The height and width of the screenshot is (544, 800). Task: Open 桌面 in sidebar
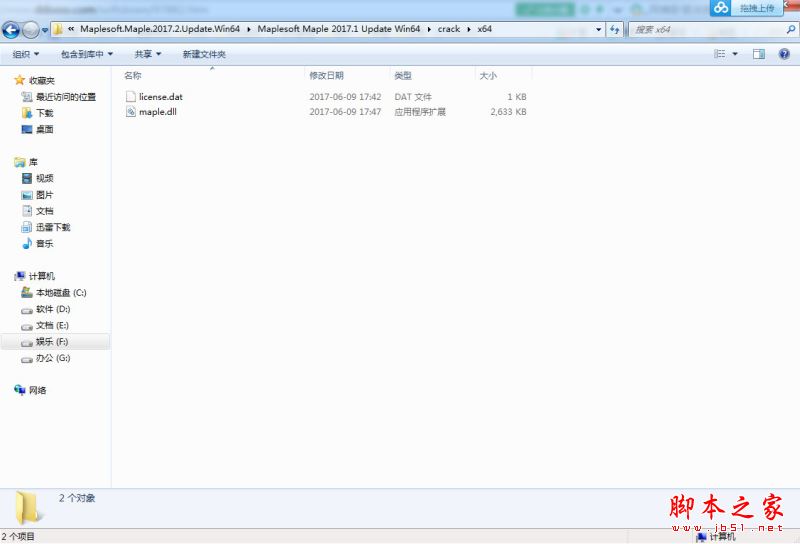44,129
